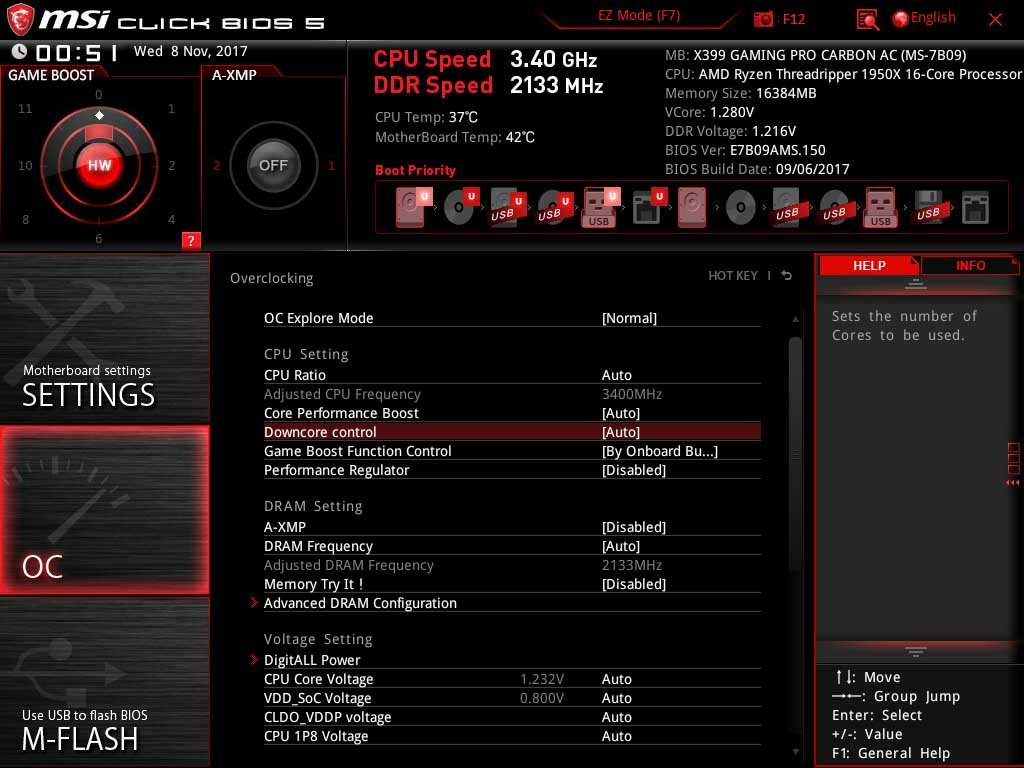1024x768 pixels.
Task: Click the scrollbar up arrow
Action: [x=795, y=319]
